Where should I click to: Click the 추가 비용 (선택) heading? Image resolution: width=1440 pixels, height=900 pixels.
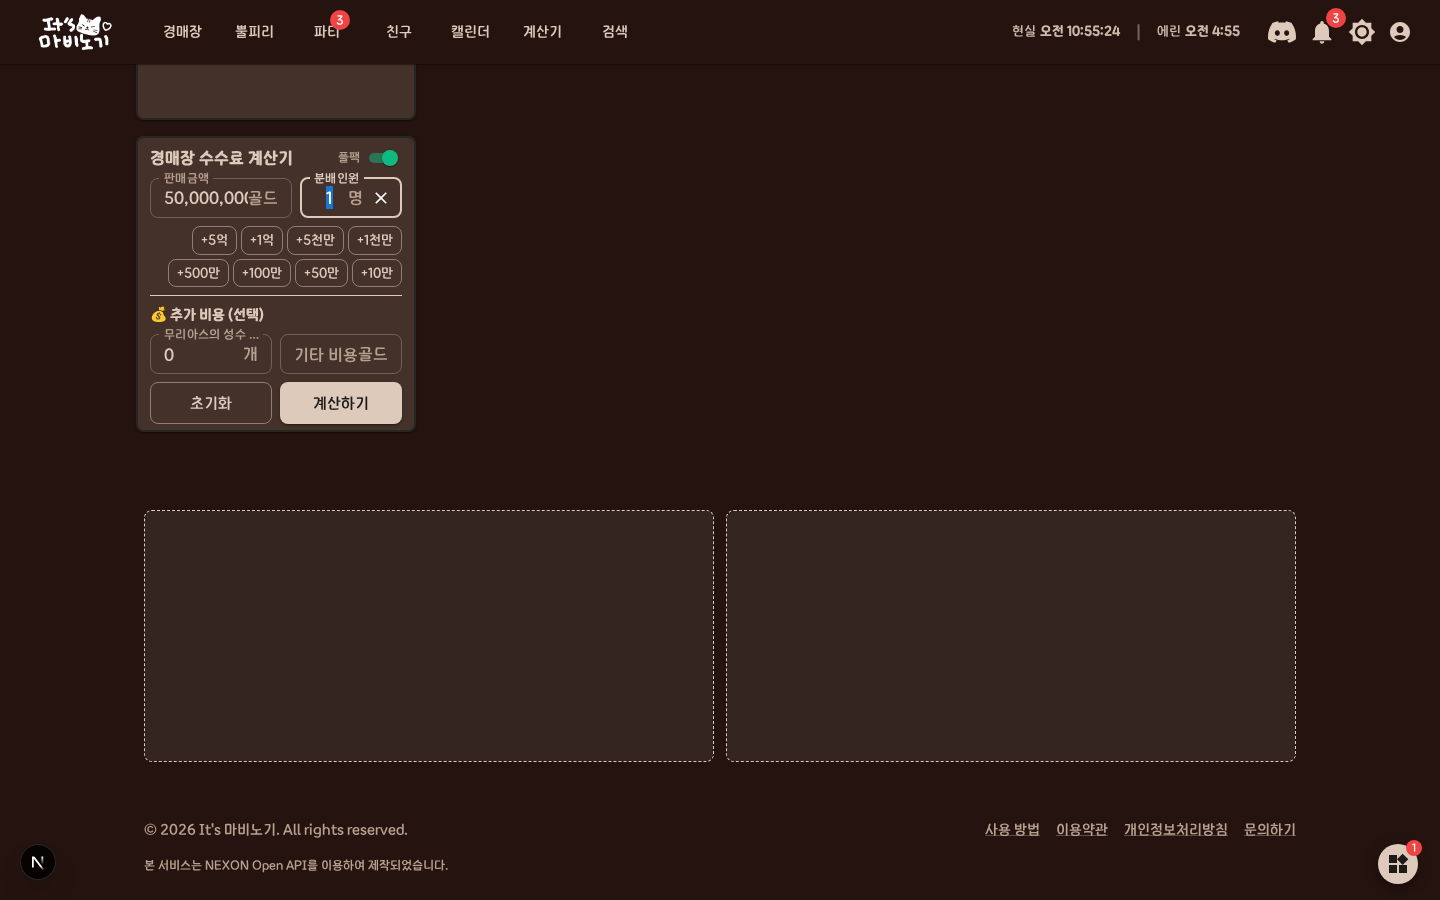click(x=207, y=314)
